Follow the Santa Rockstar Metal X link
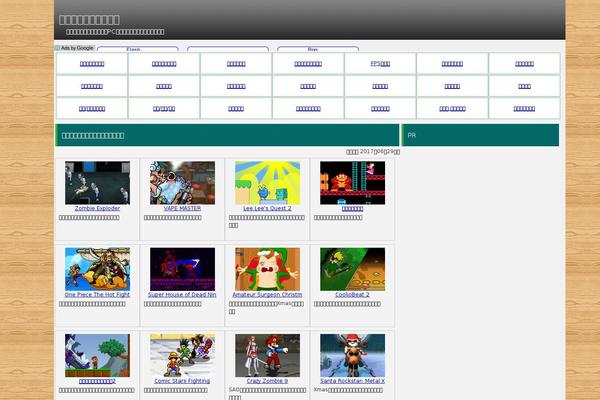The height and width of the screenshot is (400, 600). point(352,381)
